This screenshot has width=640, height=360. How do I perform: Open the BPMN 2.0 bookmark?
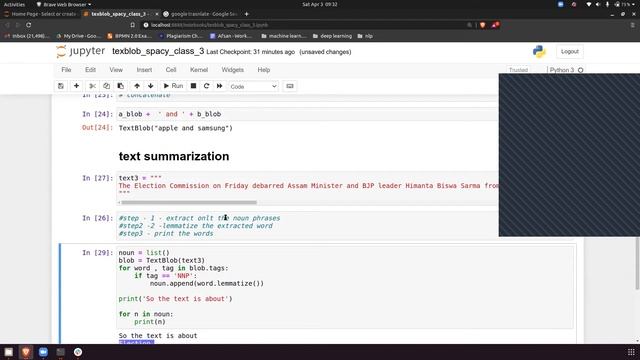129,36
